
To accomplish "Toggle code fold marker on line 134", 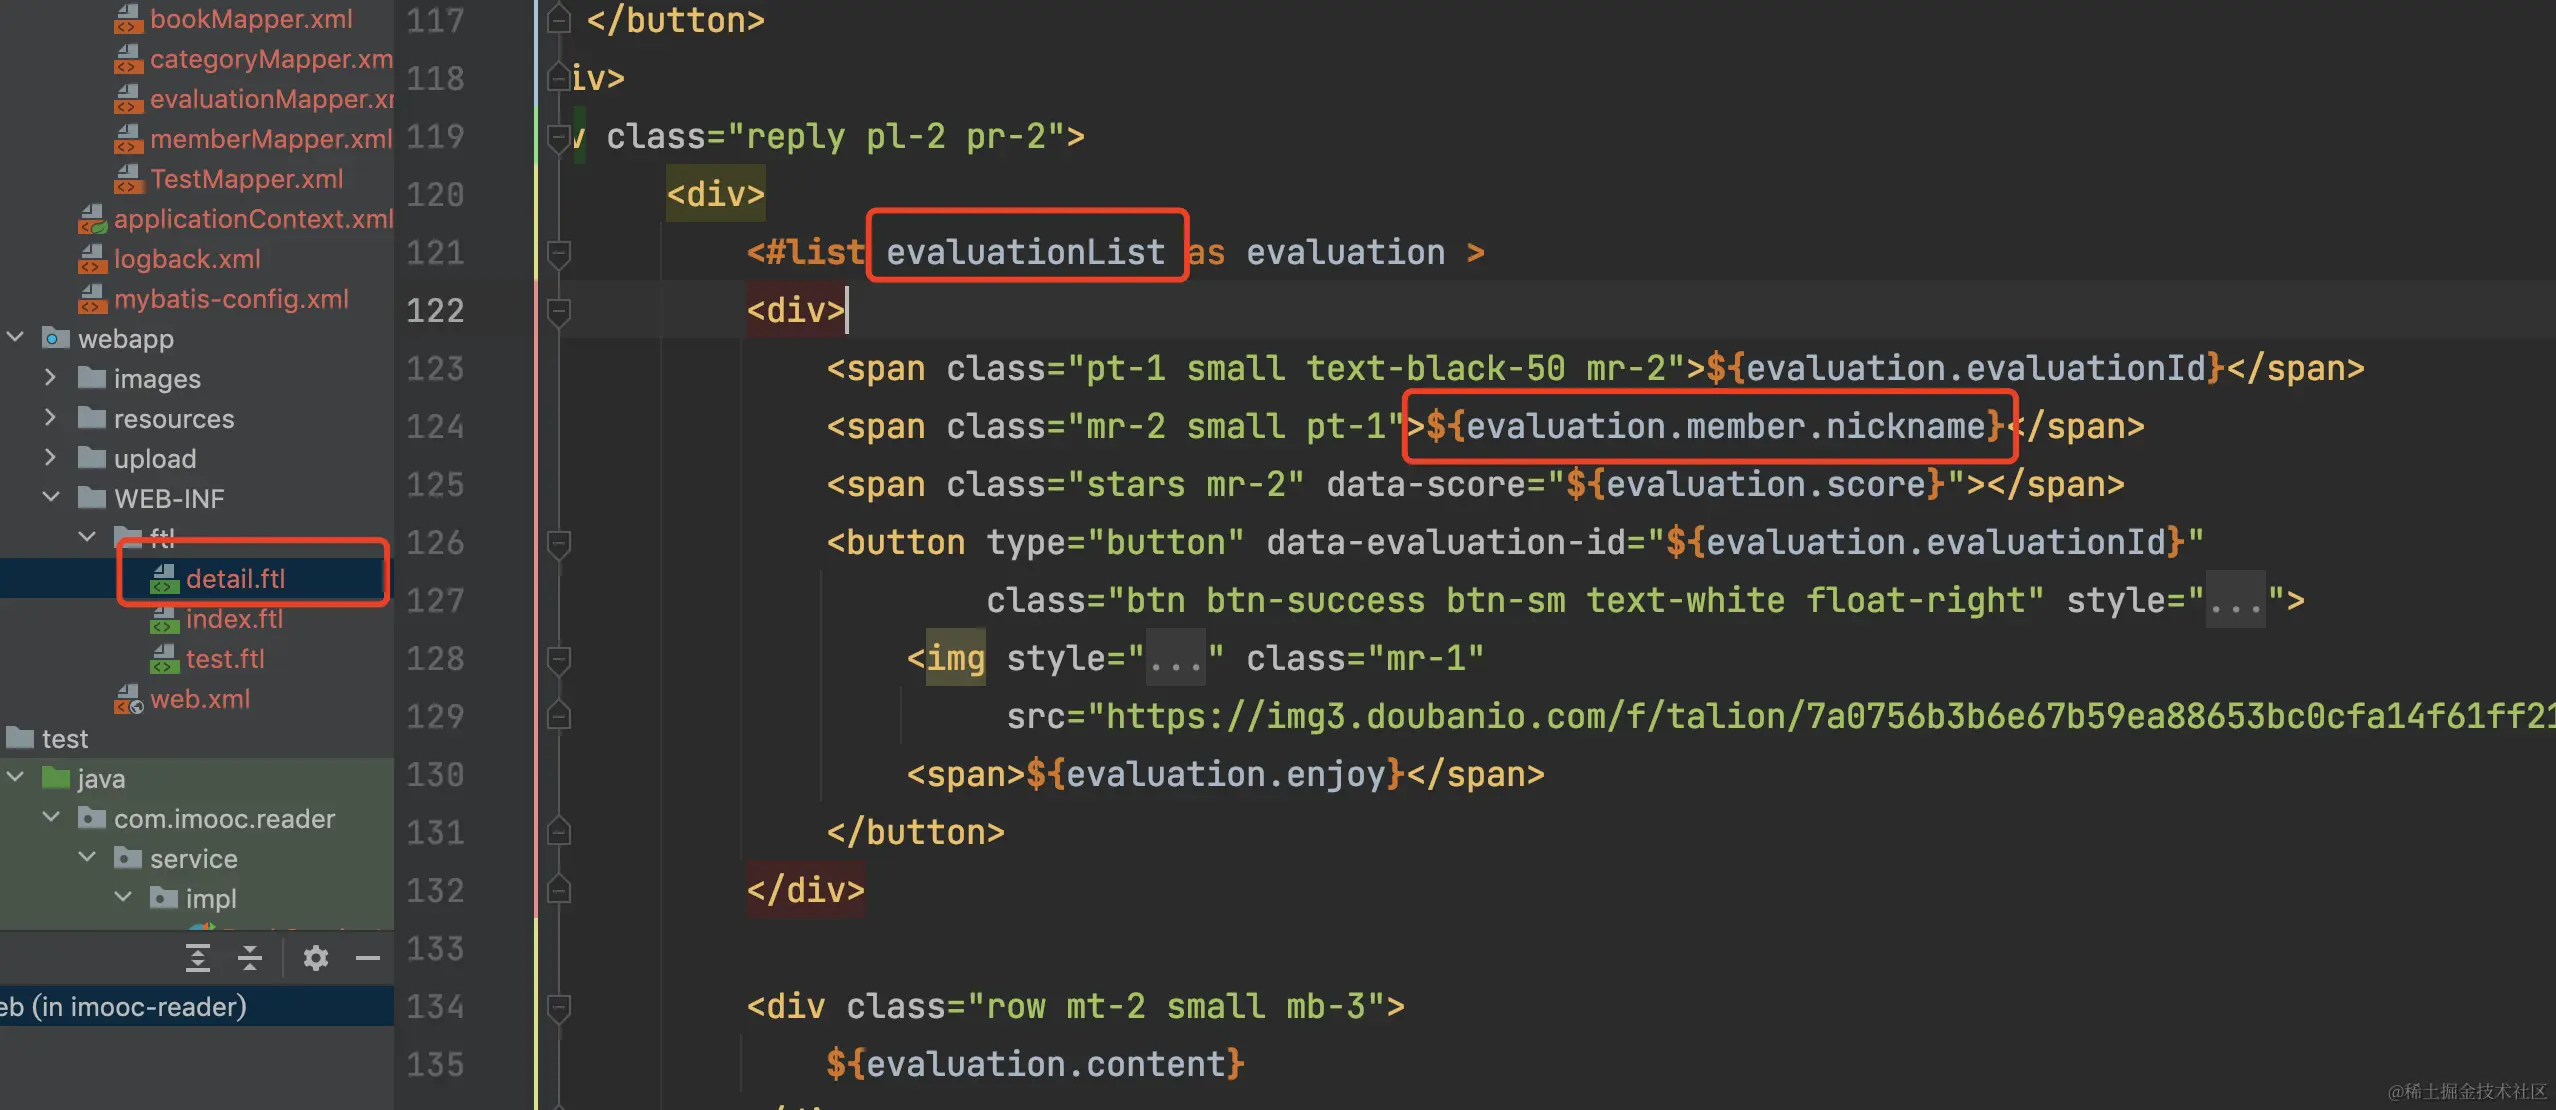I will point(559,1008).
